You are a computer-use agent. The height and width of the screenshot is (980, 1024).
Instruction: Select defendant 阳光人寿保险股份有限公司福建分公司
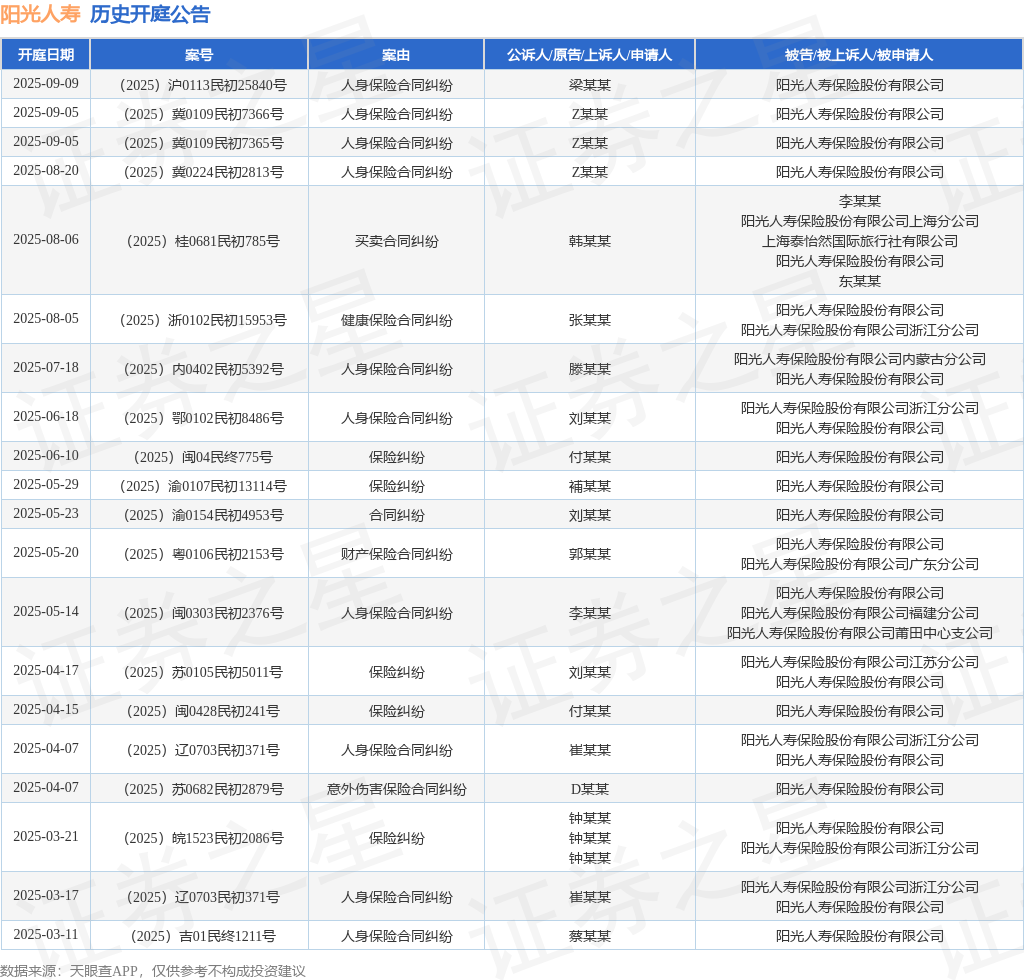(x=859, y=614)
